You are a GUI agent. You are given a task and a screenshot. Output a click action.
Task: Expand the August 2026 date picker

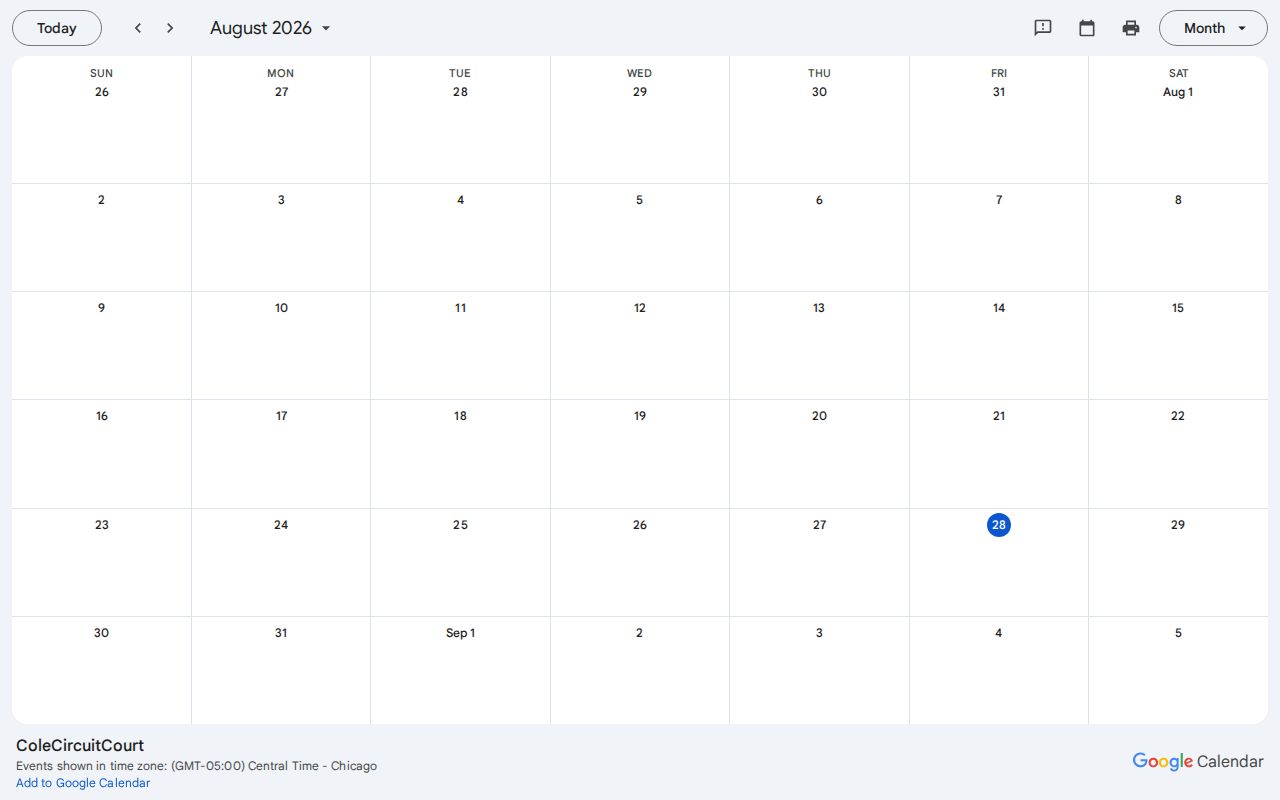coord(270,28)
